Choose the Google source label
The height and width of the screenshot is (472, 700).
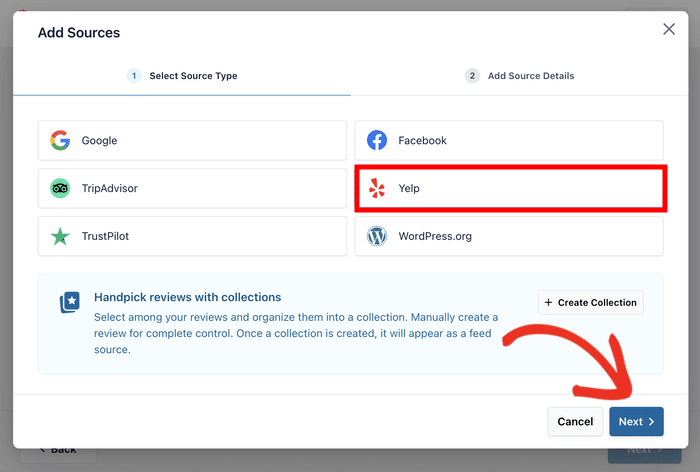[99, 141]
